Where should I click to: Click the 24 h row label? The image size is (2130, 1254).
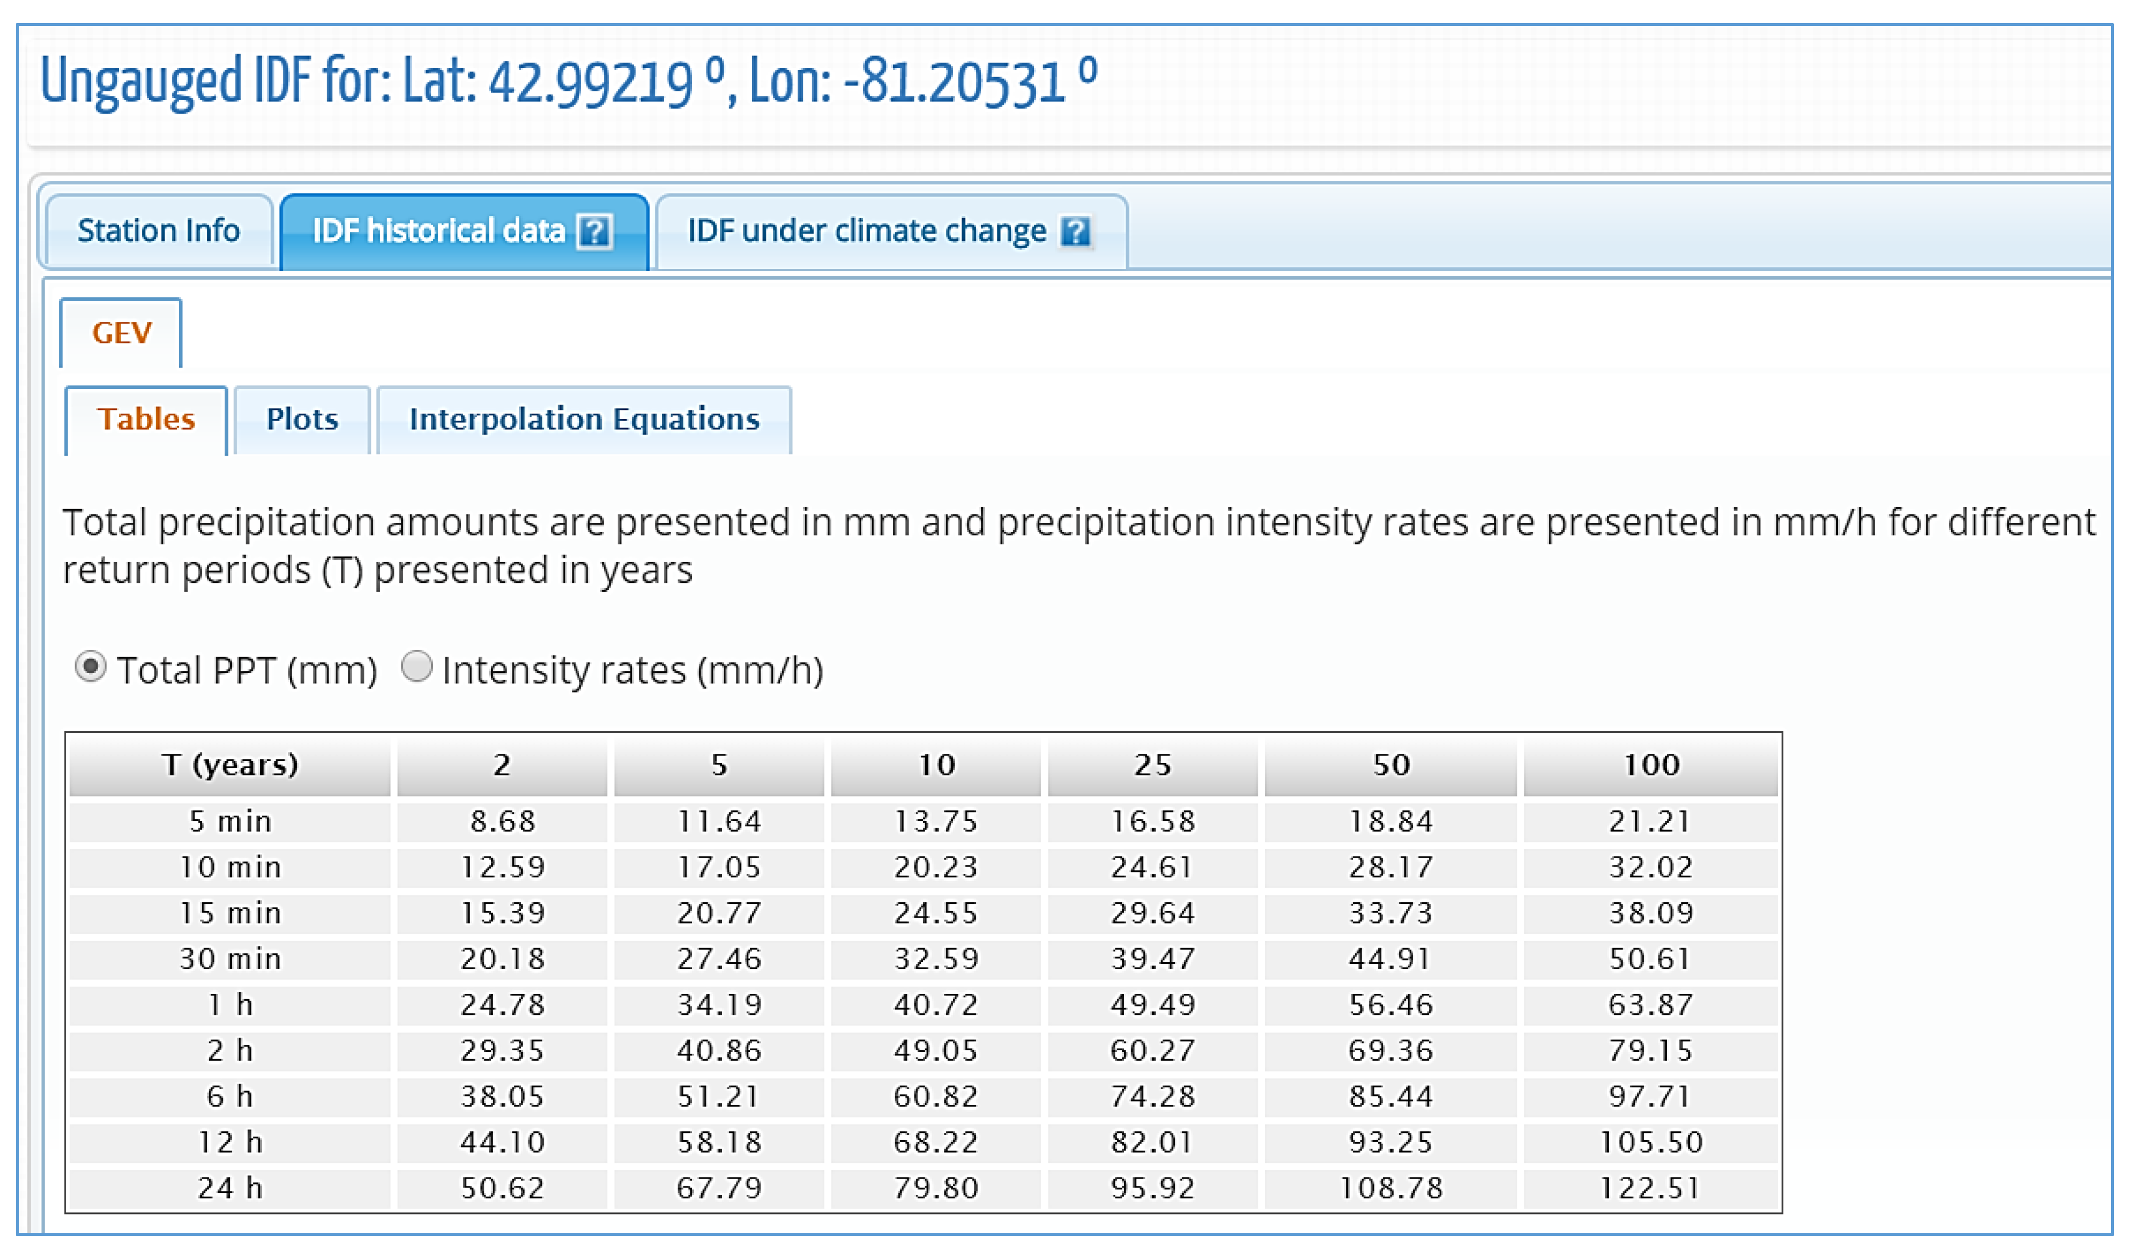tap(230, 1188)
